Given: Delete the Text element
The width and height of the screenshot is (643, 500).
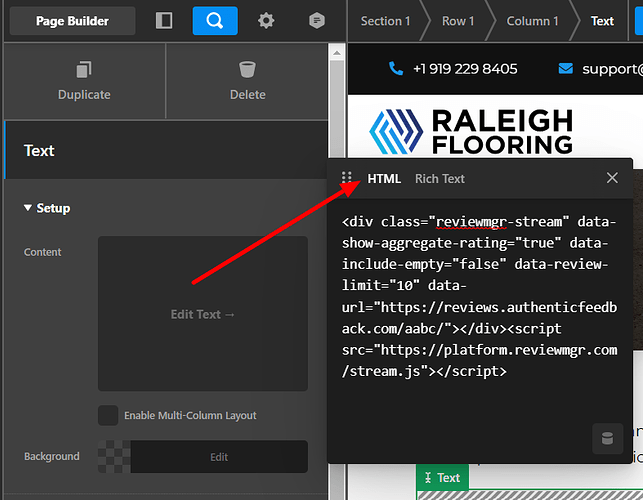Looking at the screenshot, I should click(x=247, y=82).
